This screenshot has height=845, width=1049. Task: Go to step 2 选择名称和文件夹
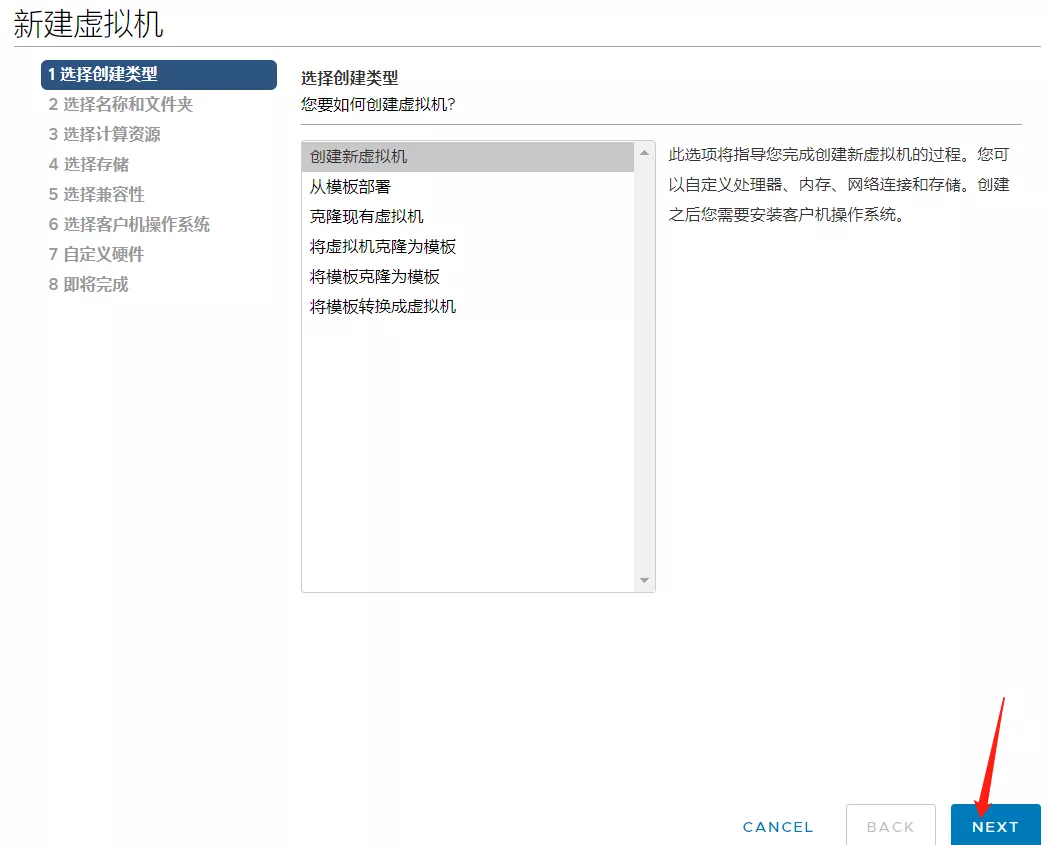120,104
